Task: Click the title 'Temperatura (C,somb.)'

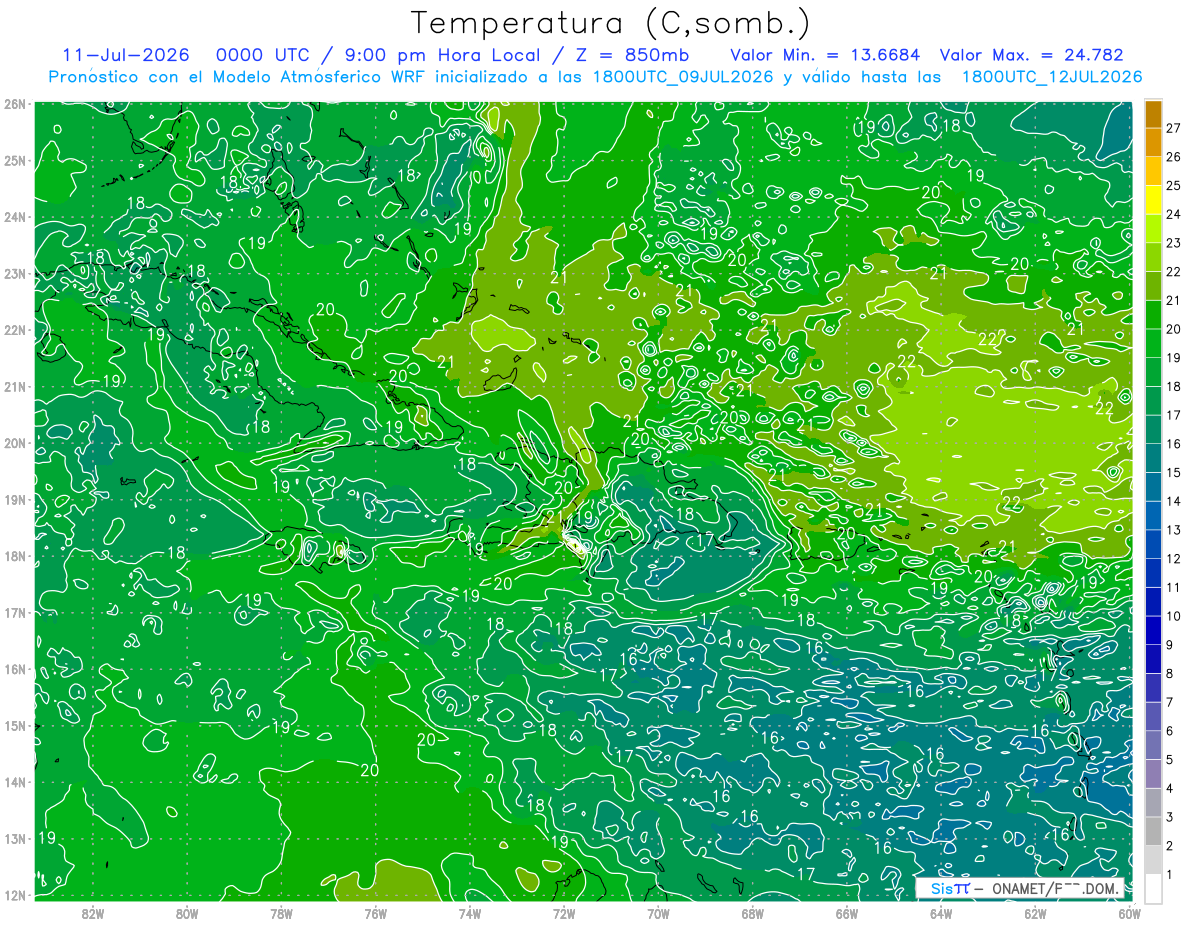Action: click(610, 23)
